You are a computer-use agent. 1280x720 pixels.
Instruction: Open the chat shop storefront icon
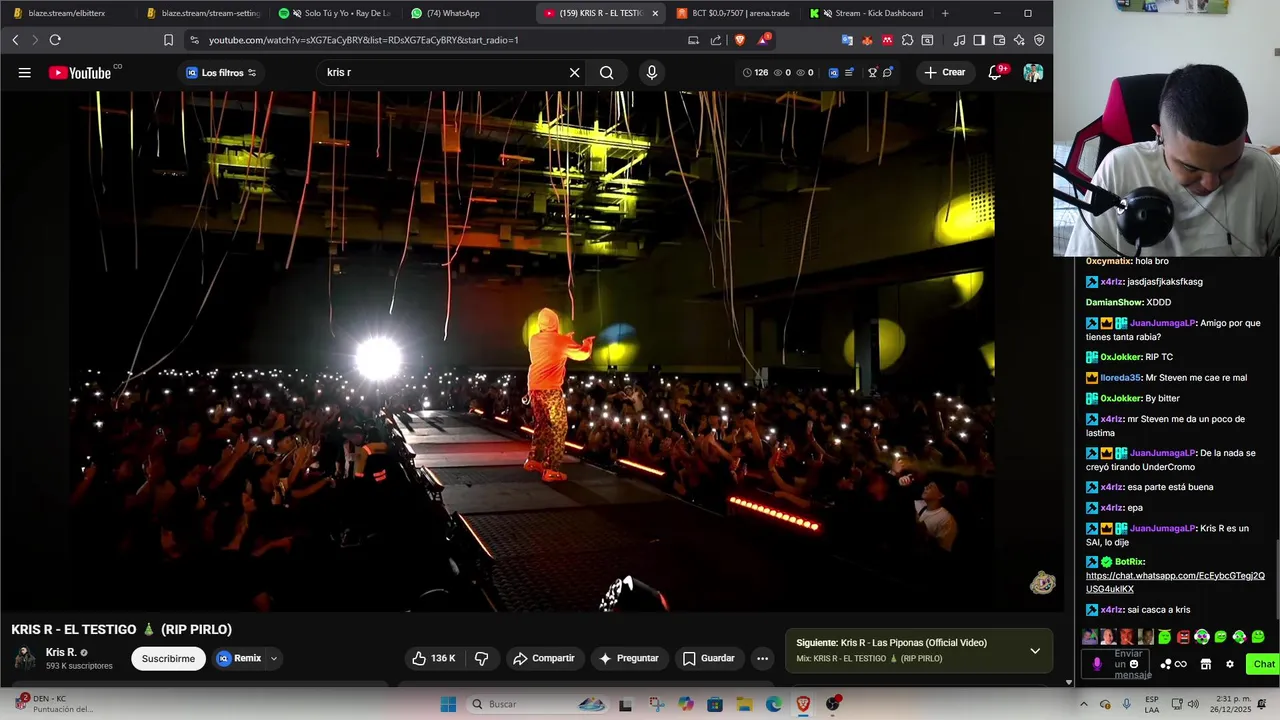[1206, 664]
